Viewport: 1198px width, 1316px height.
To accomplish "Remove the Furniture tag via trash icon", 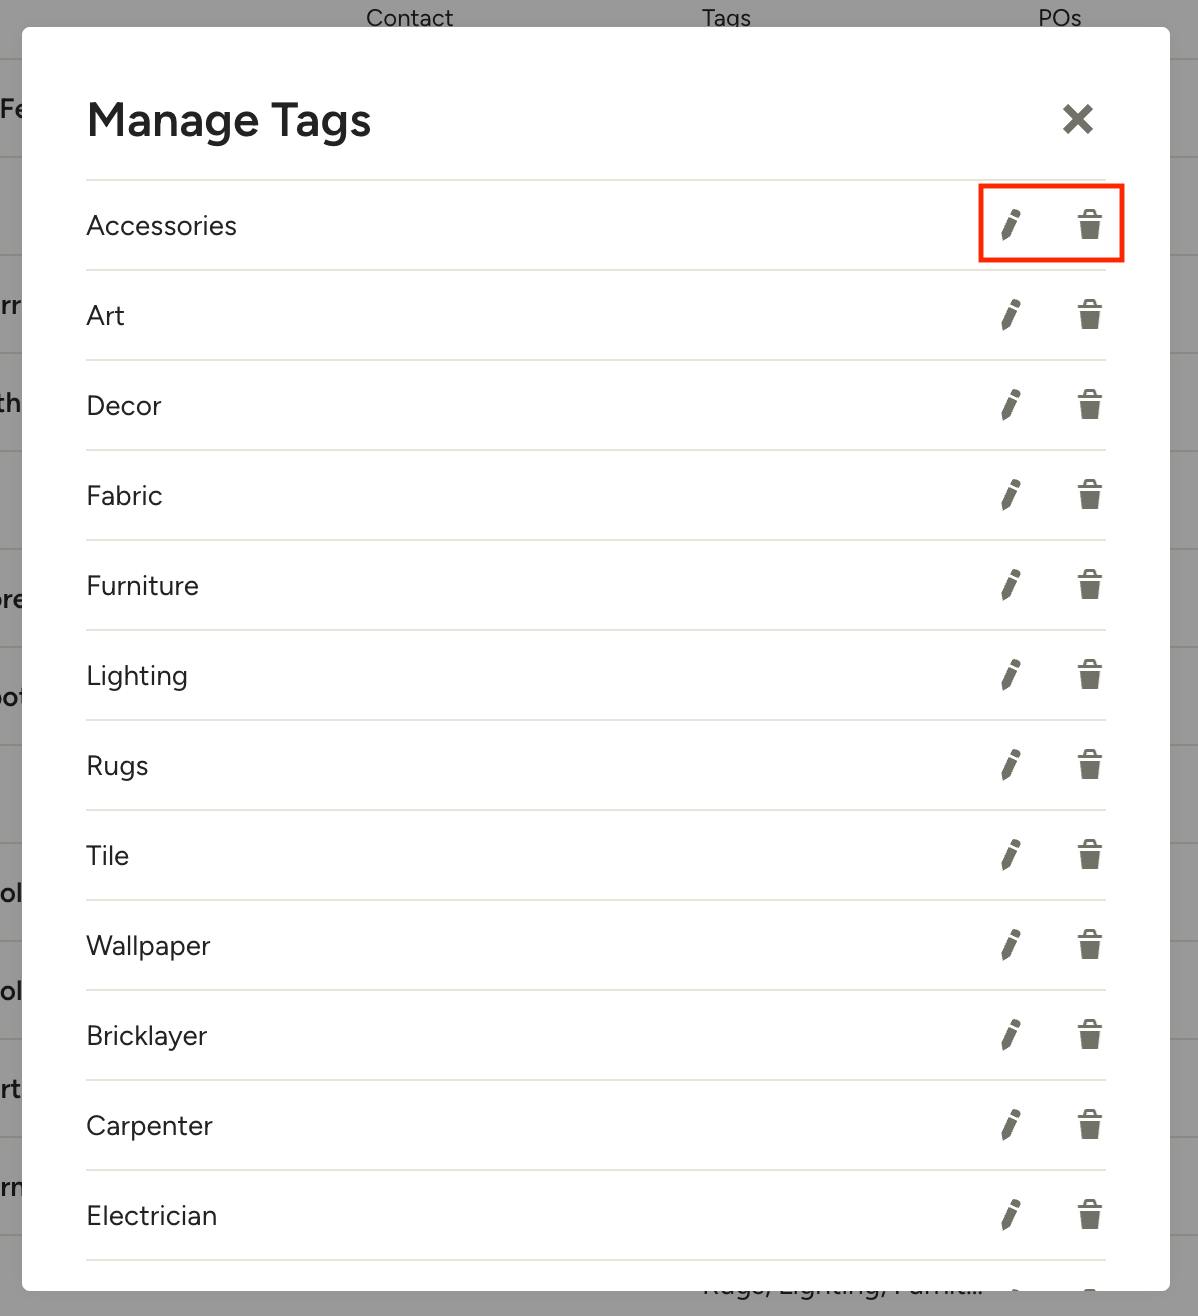I will pos(1090,585).
